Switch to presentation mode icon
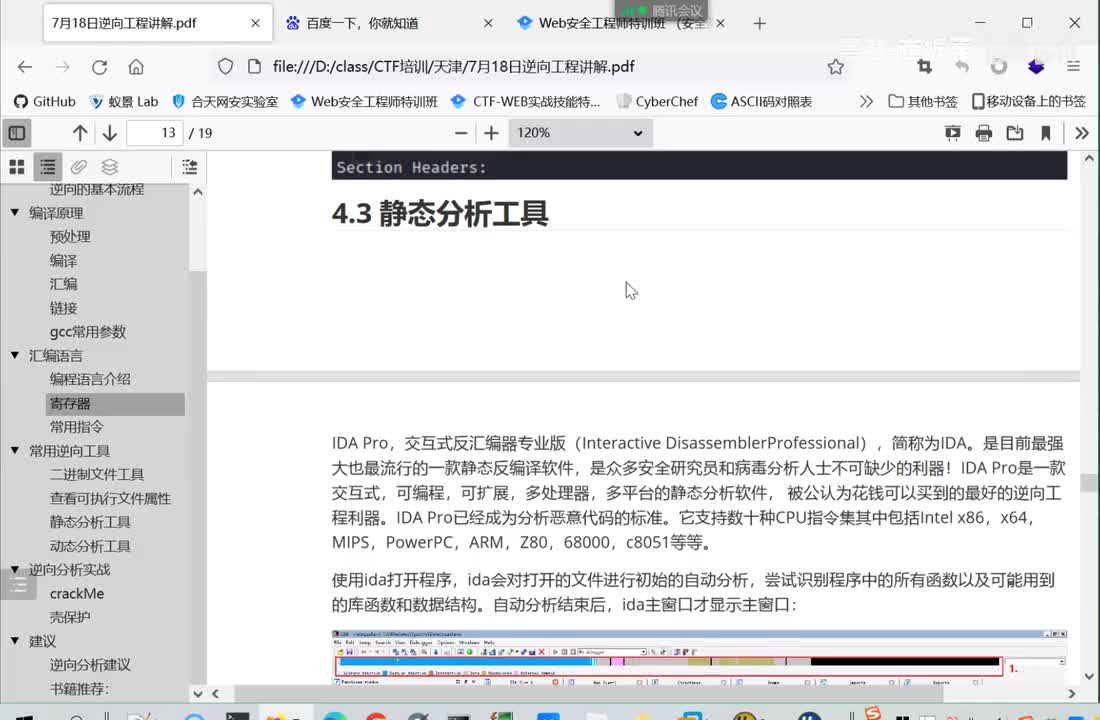The width and height of the screenshot is (1100, 720). click(952, 133)
